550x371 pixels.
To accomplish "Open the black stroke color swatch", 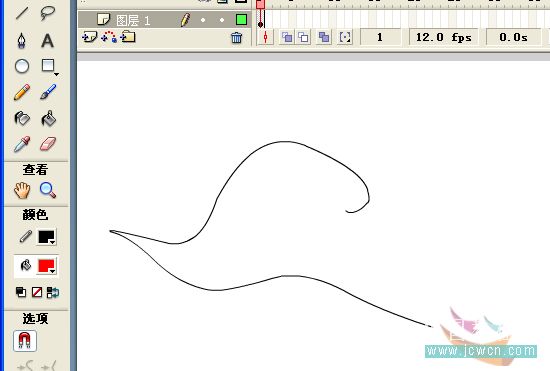I will tap(47, 237).
